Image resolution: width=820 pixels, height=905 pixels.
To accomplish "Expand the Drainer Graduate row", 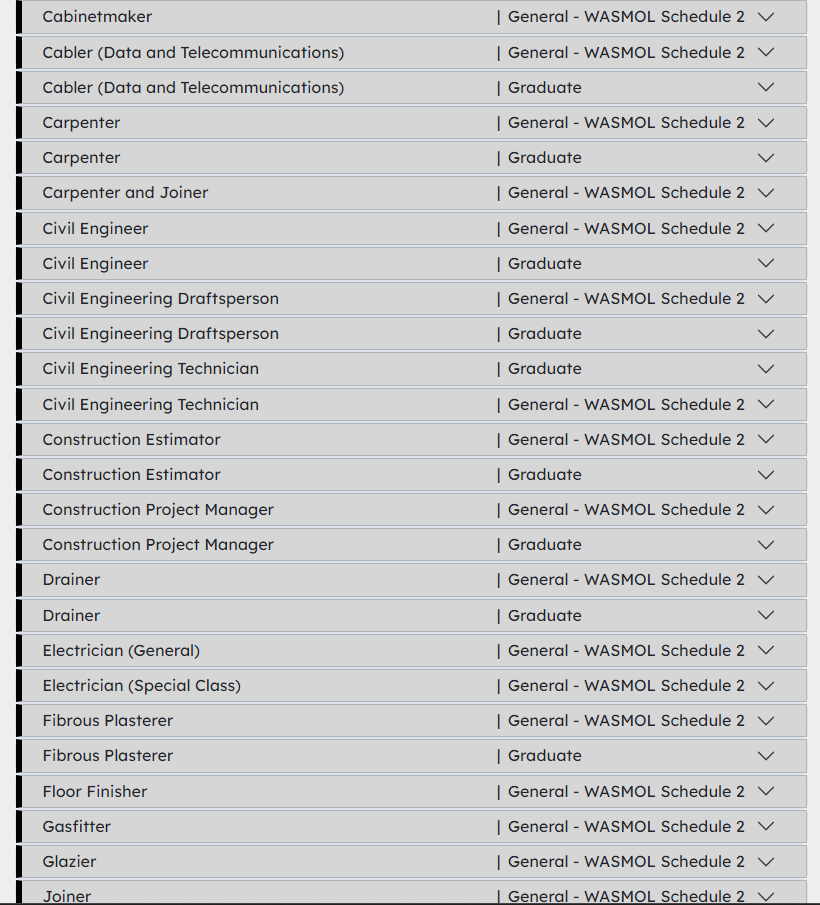I will [x=766, y=616].
